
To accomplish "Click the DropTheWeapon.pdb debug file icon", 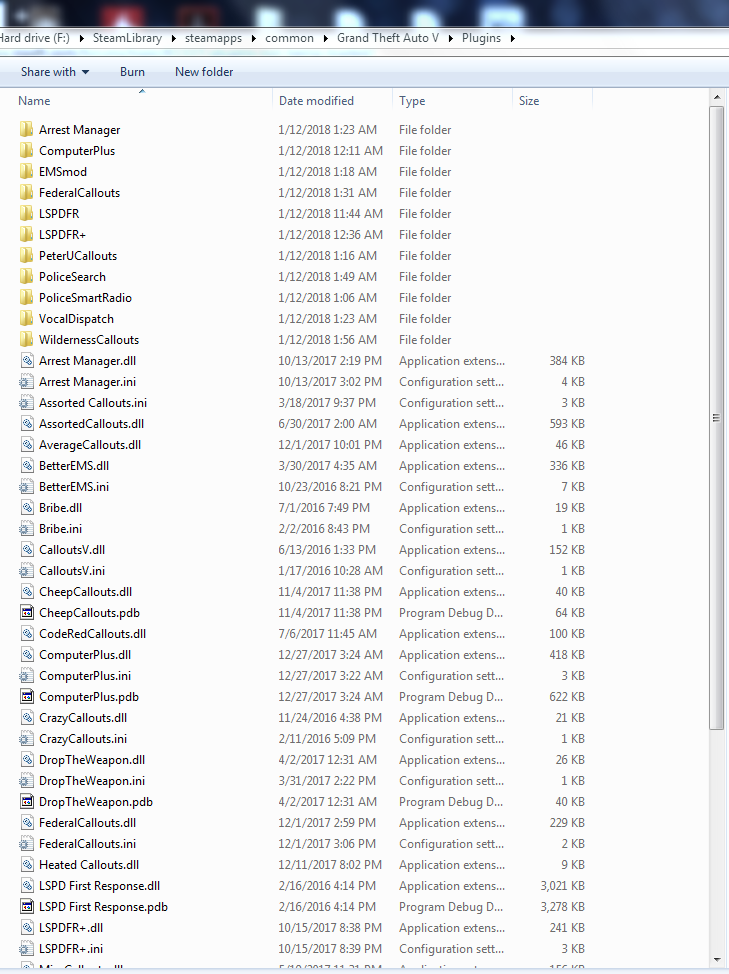I will pos(27,801).
